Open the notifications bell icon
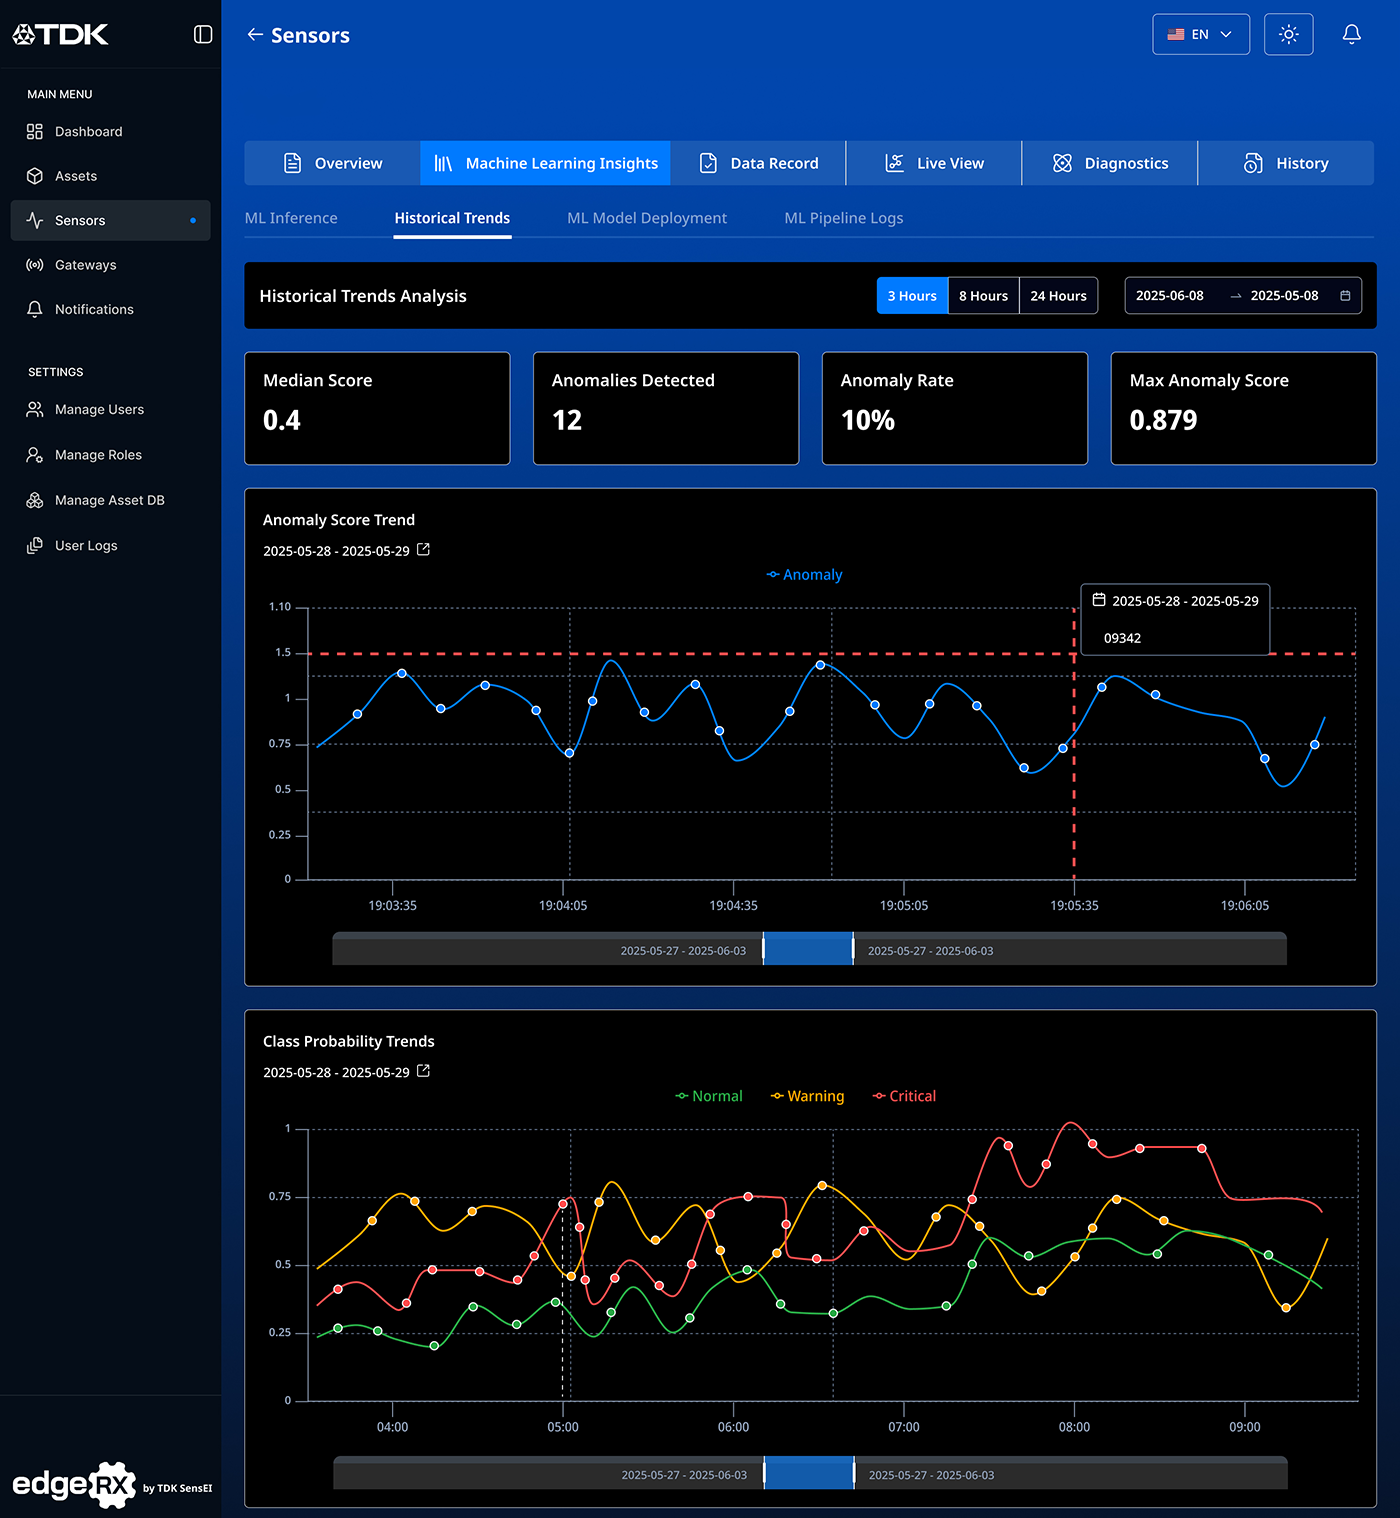 (x=1351, y=35)
